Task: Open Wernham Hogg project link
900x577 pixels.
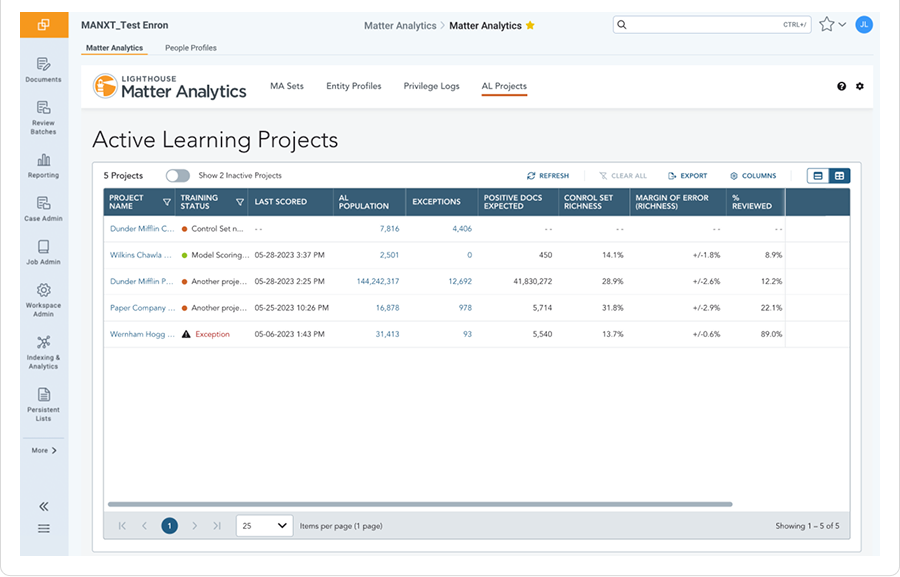Action: click(x=142, y=334)
